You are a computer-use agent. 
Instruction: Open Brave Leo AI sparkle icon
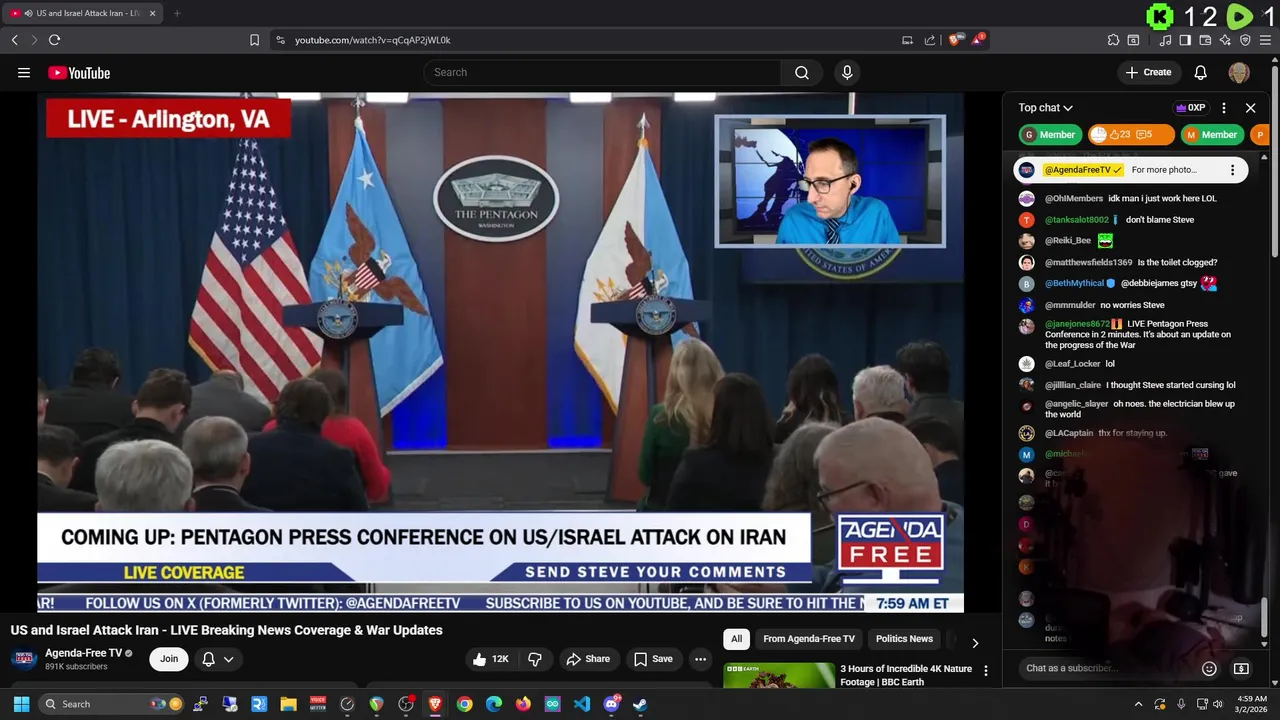1225,40
